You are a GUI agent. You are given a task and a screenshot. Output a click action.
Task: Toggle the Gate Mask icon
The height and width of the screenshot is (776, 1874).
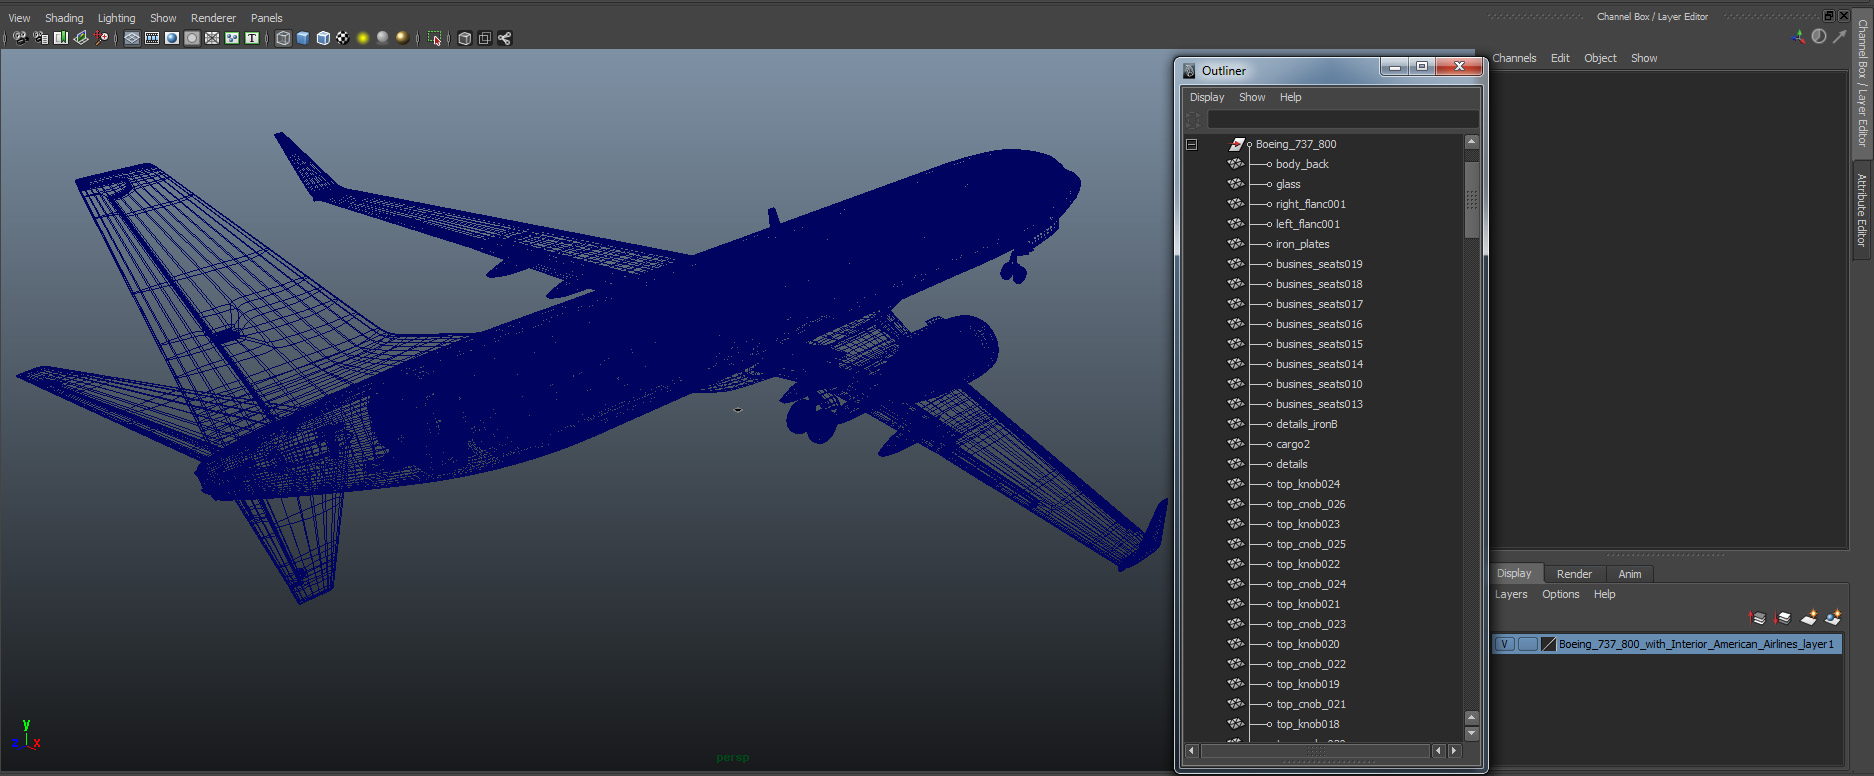point(192,38)
